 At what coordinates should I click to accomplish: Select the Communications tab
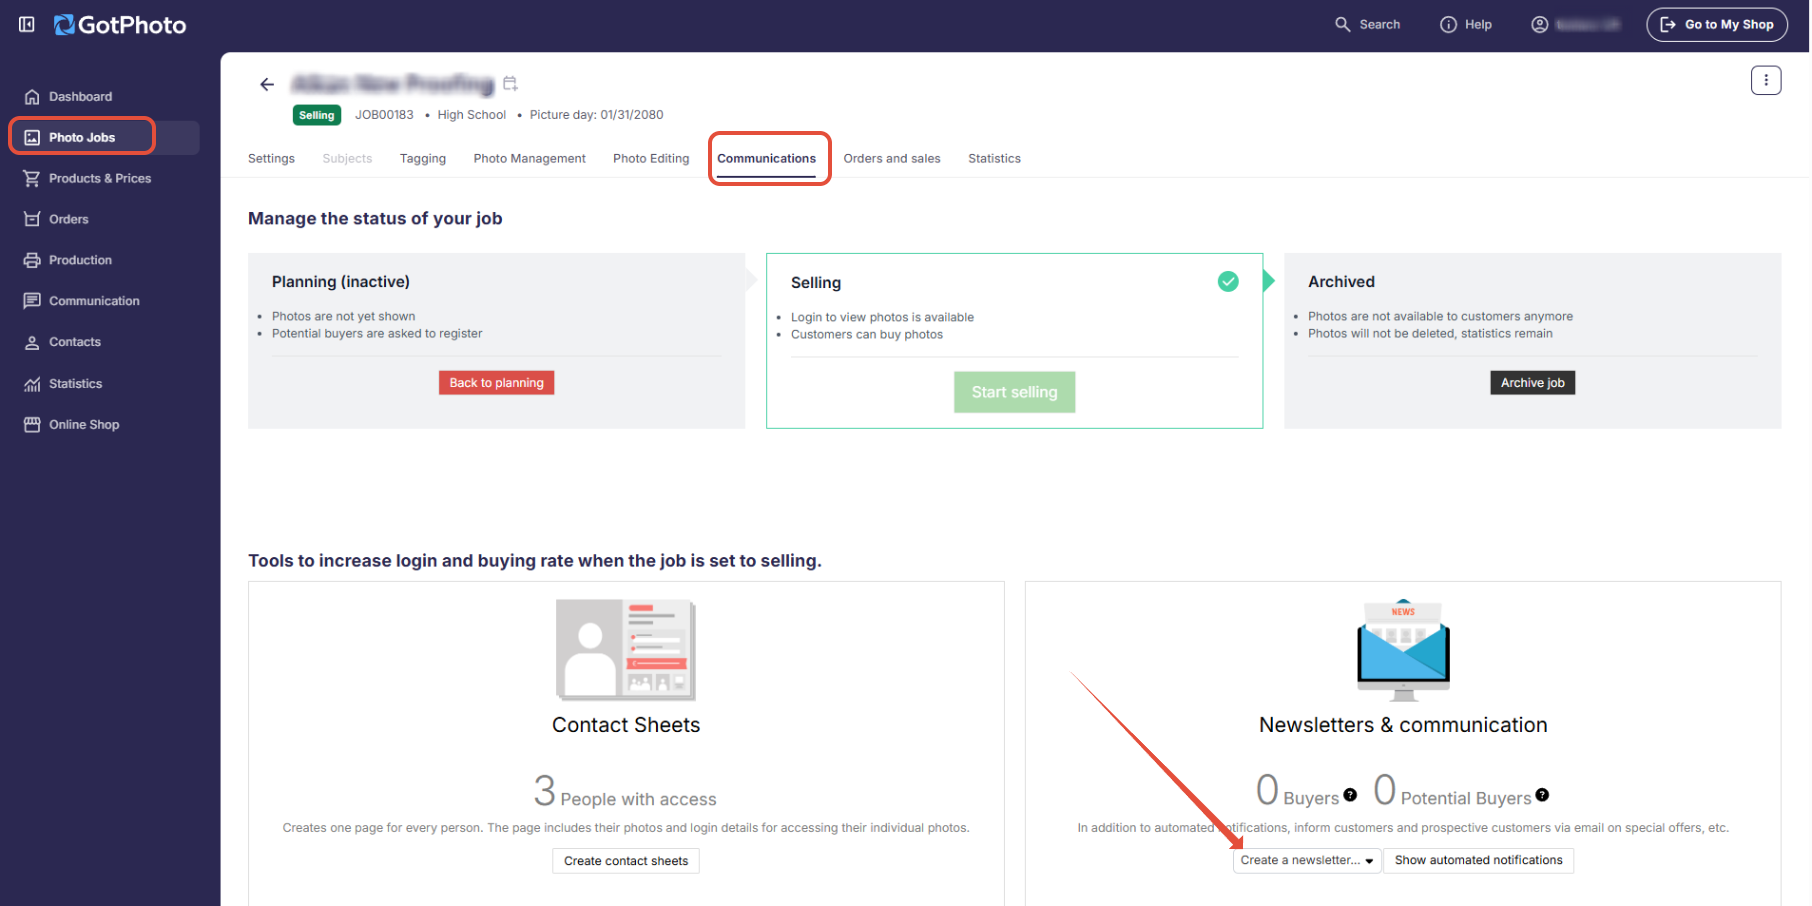coord(766,159)
